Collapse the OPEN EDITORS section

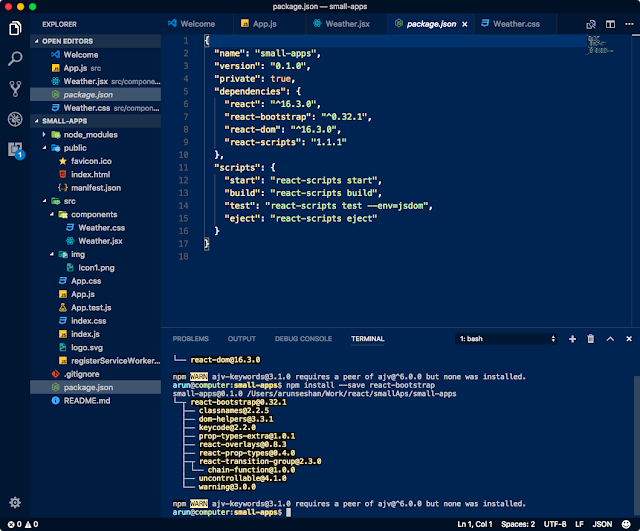36,41
